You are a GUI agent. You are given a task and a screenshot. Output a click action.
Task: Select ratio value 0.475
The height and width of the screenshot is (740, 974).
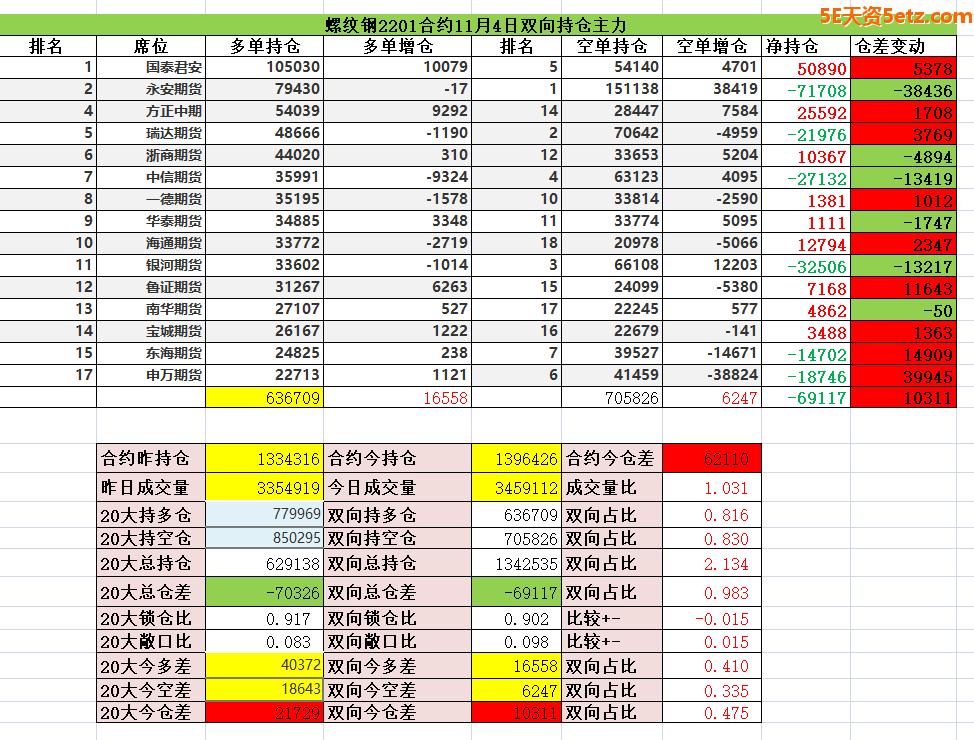coord(712,713)
